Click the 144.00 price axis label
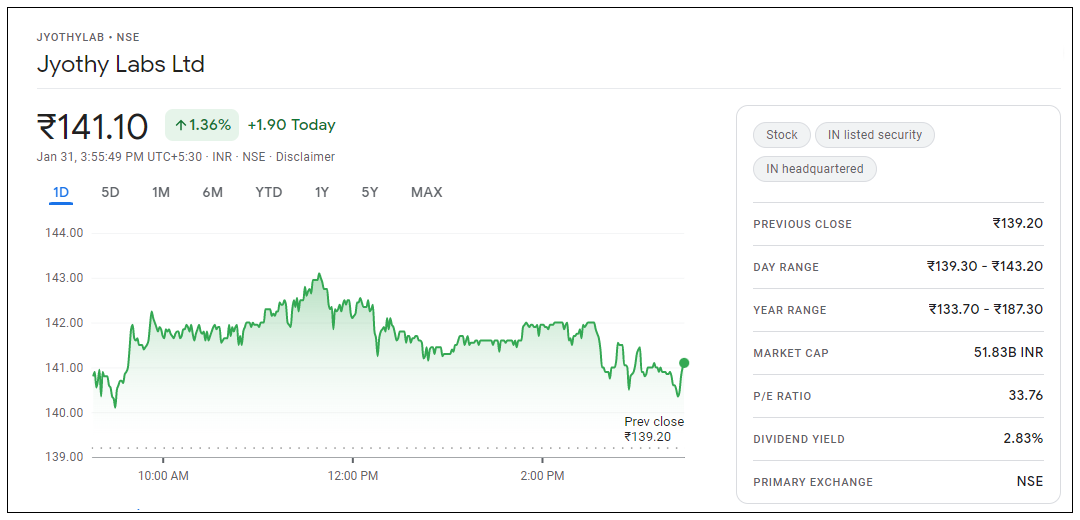Screen dimensions: 1080x520 tap(62, 233)
